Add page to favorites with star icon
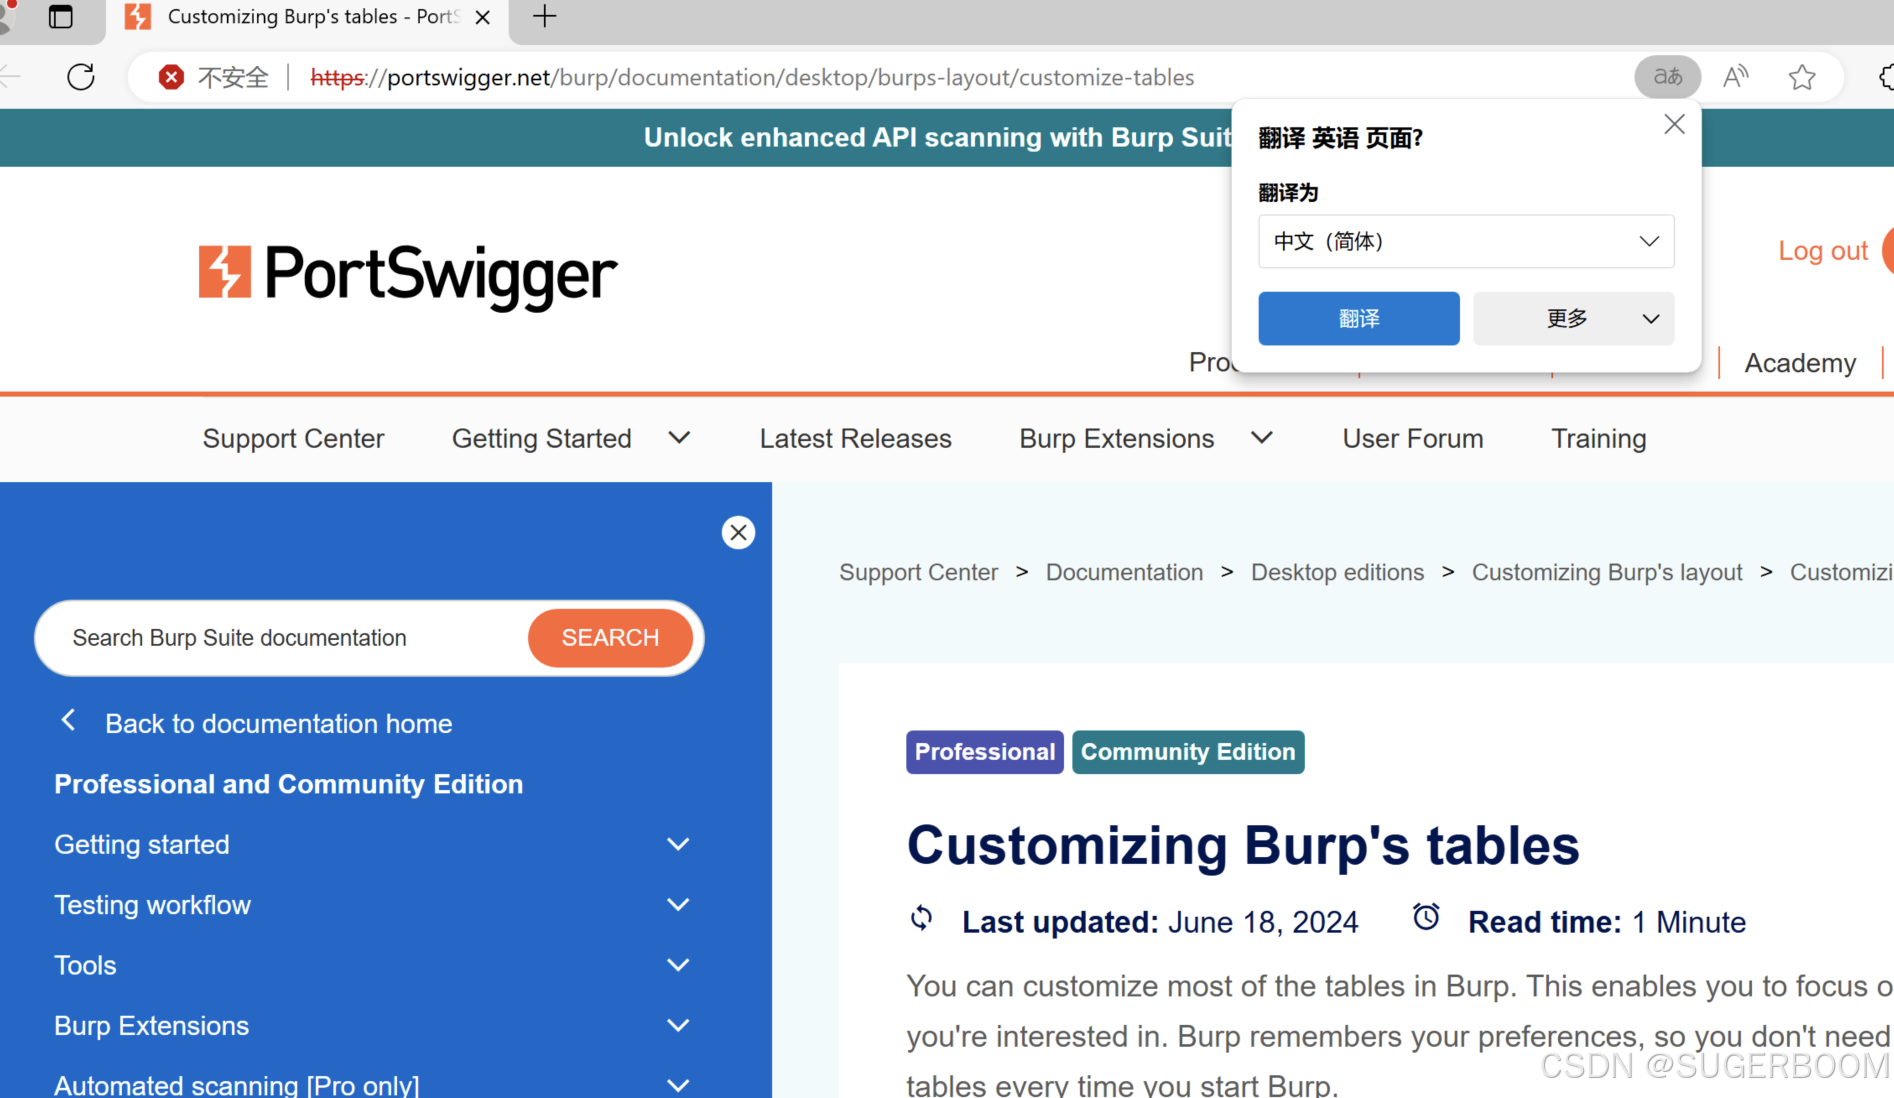 tap(1802, 77)
